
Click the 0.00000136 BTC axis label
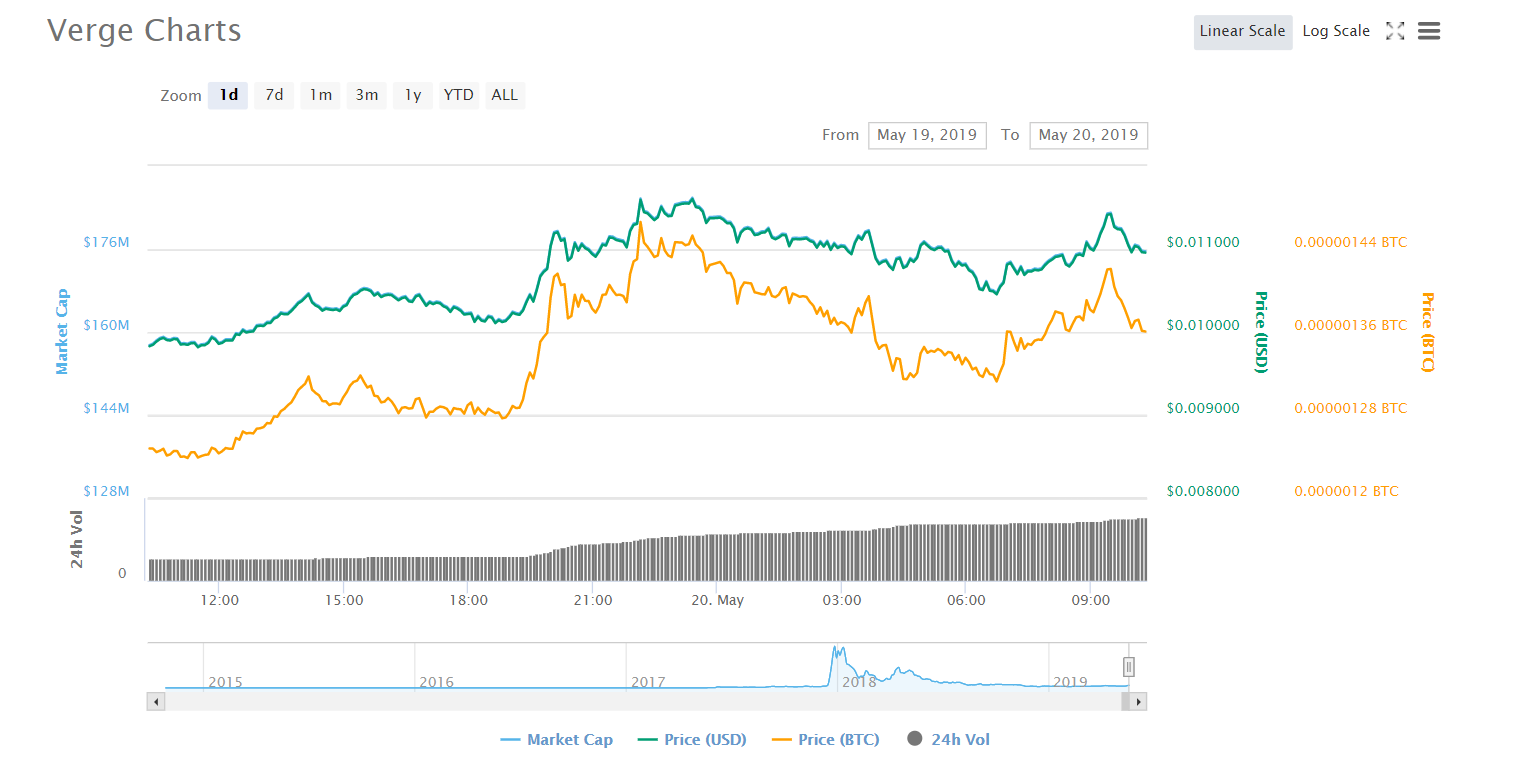coord(1351,325)
